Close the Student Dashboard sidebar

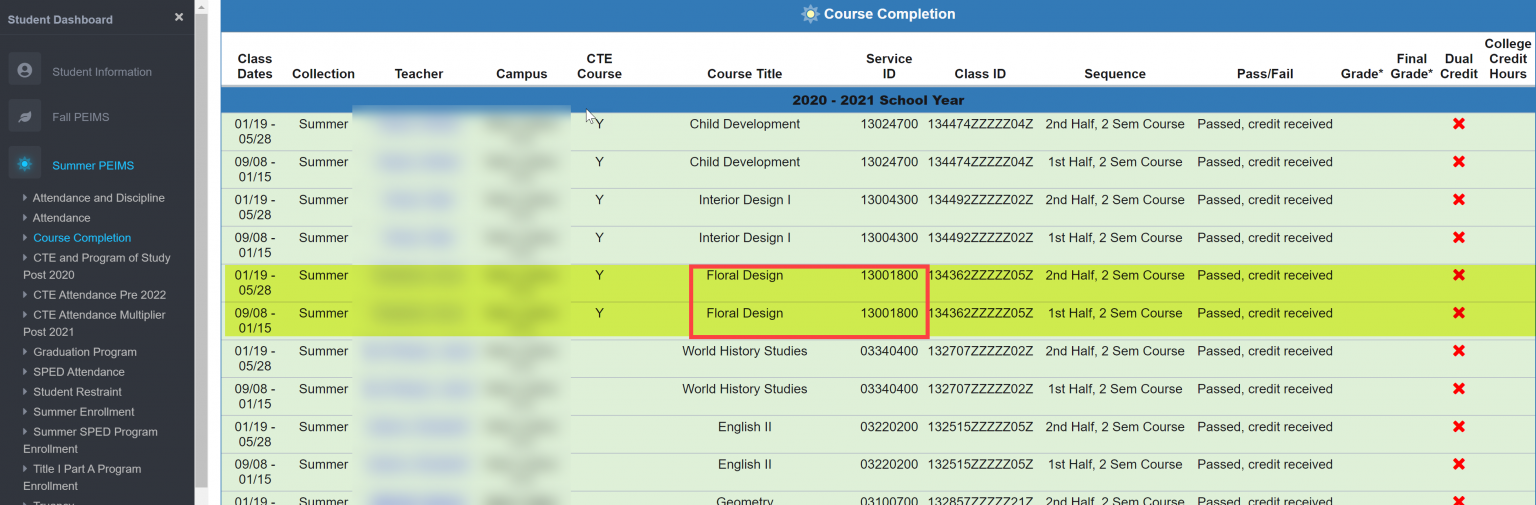pyautogui.click(x=179, y=18)
